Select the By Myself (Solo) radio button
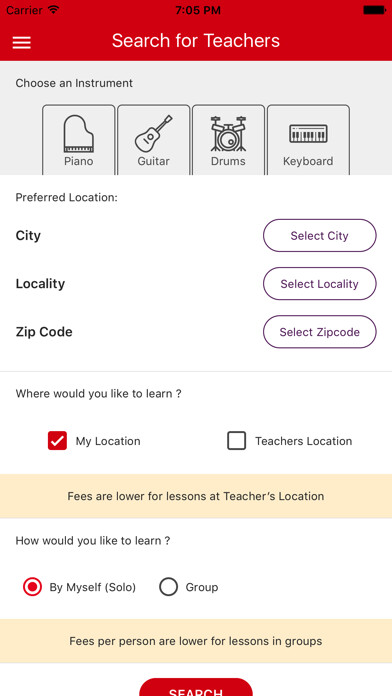392x696 pixels. (x=32, y=587)
